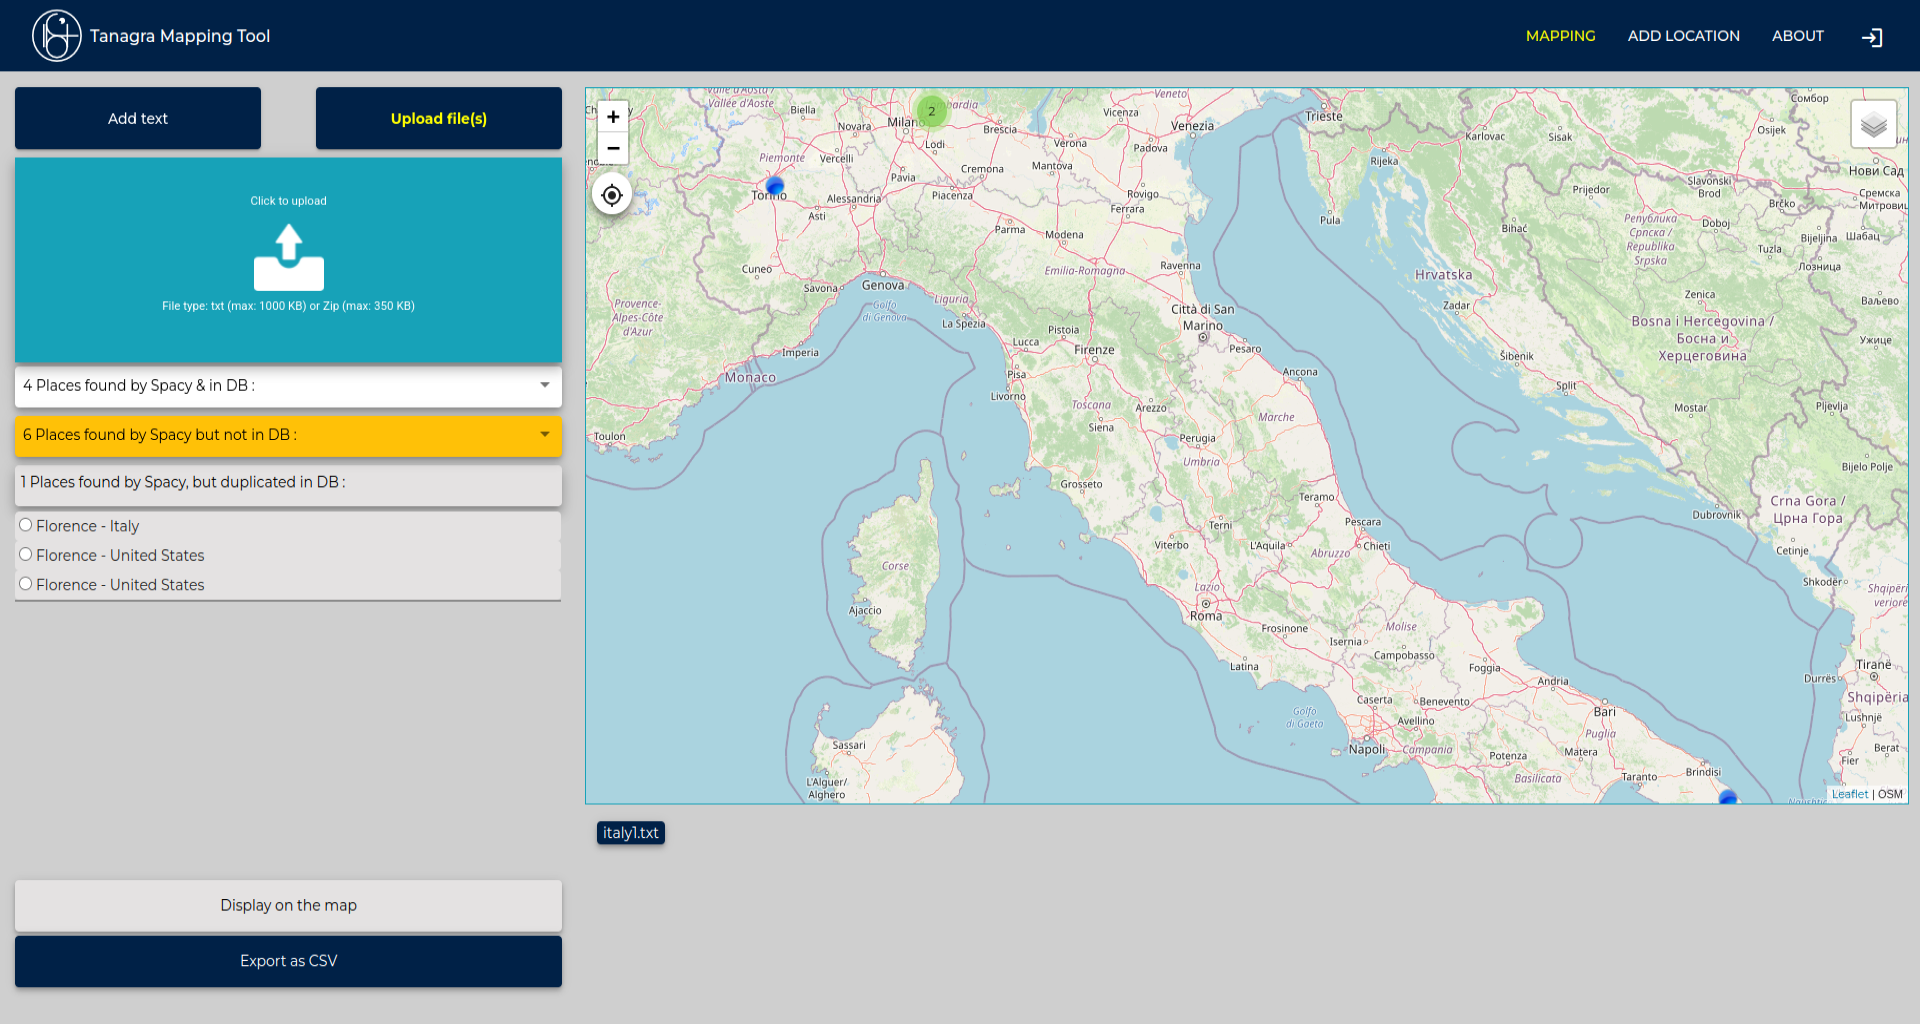Select the first Florence - United States option
1920x1024 pixels.
click(26, 554)
